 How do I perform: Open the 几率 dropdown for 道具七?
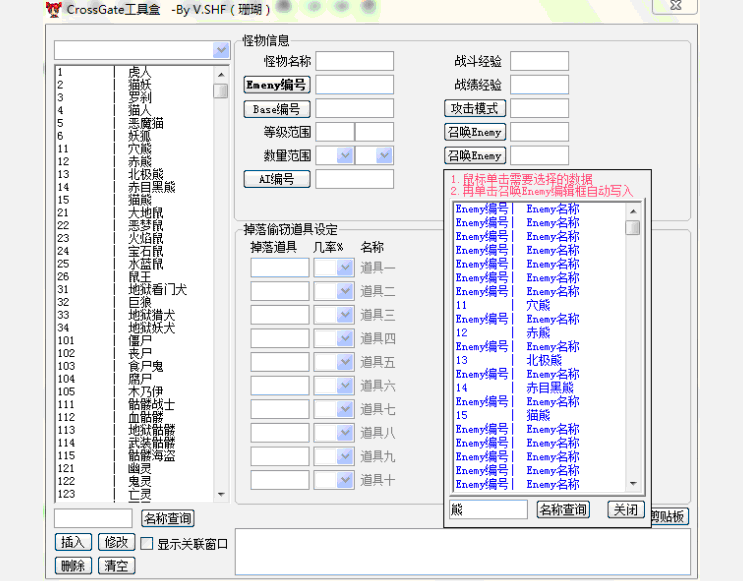(x=345, y=409)
